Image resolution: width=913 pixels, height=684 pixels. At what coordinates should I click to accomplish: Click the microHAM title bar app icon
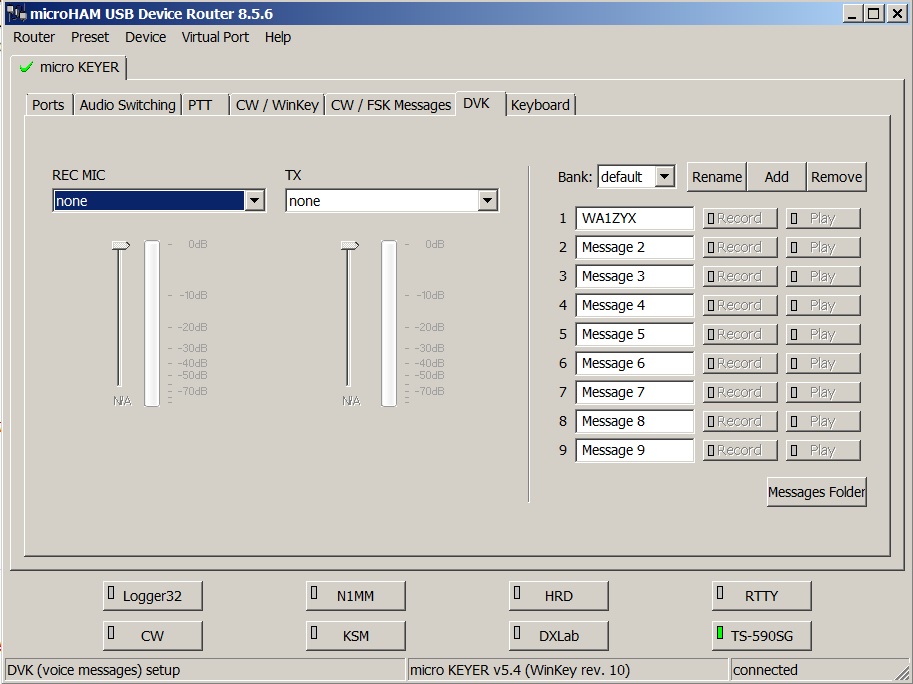[x=16, y=13]
